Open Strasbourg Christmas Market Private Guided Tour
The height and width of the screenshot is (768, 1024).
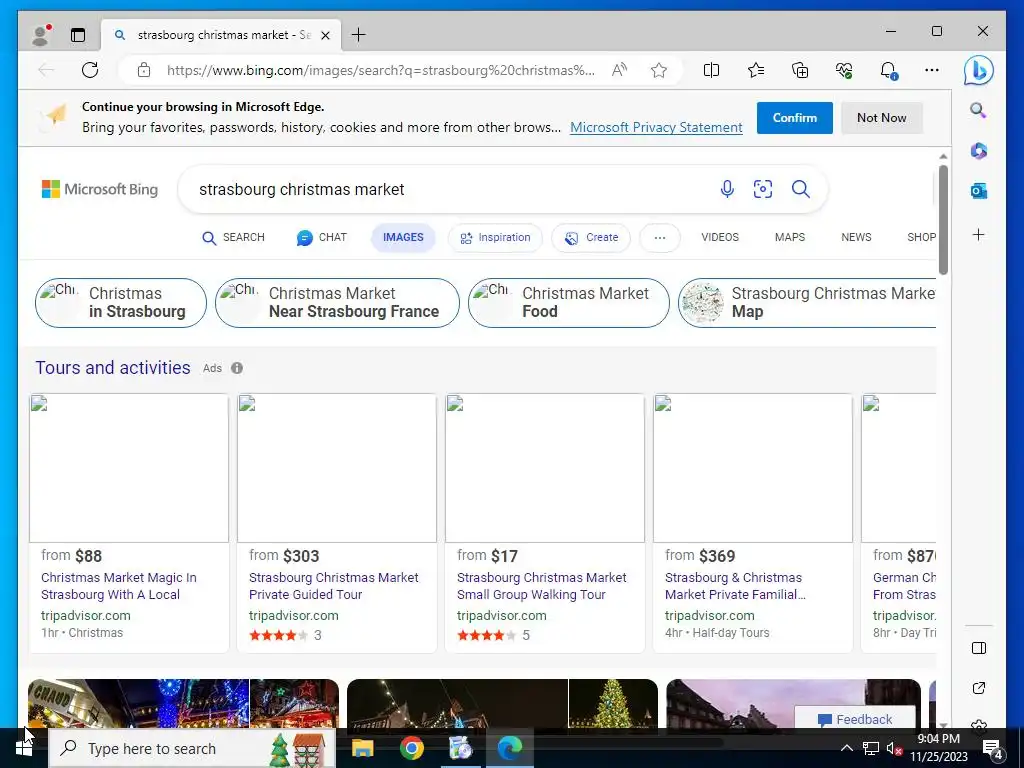pos(334,586)
